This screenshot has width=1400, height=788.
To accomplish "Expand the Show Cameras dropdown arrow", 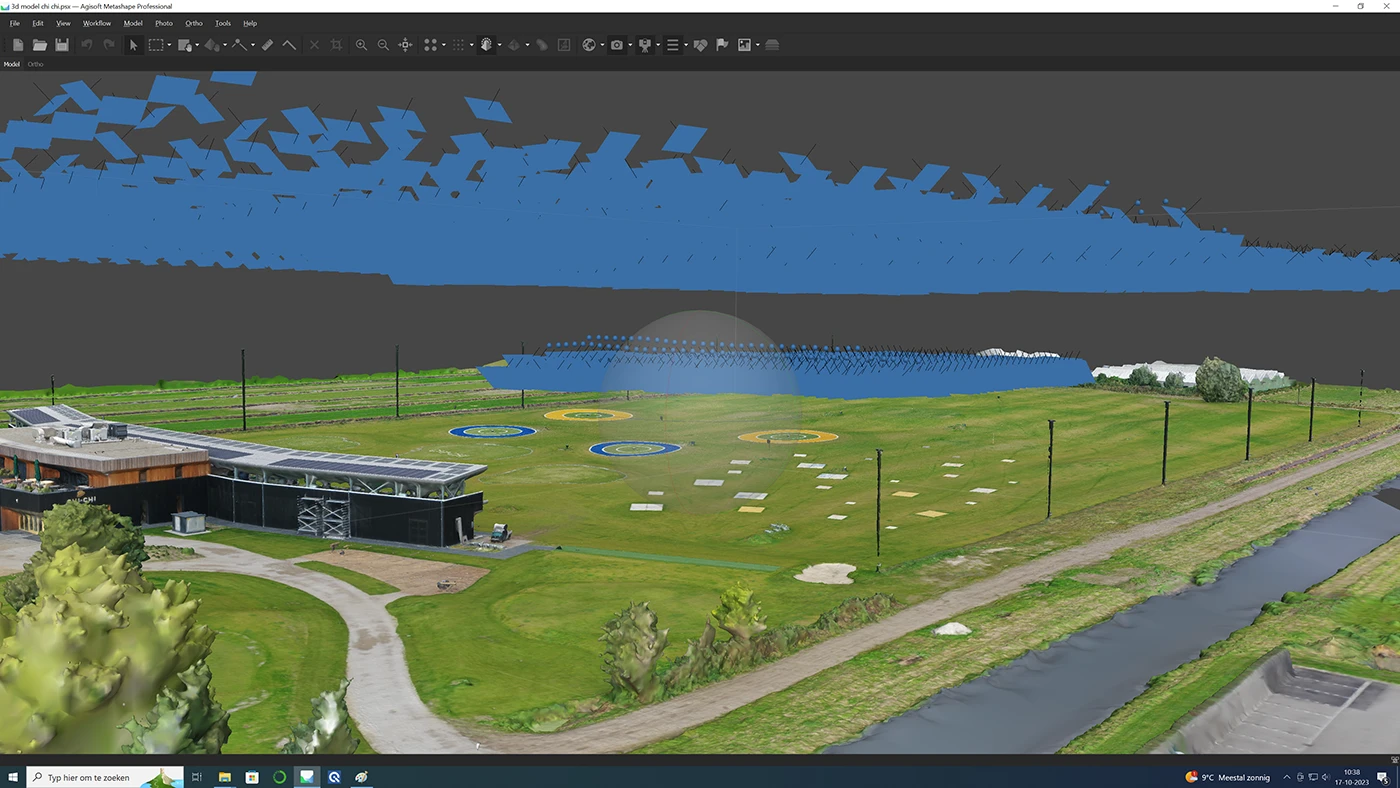I will pyautogui.click(x=630, y=45).
